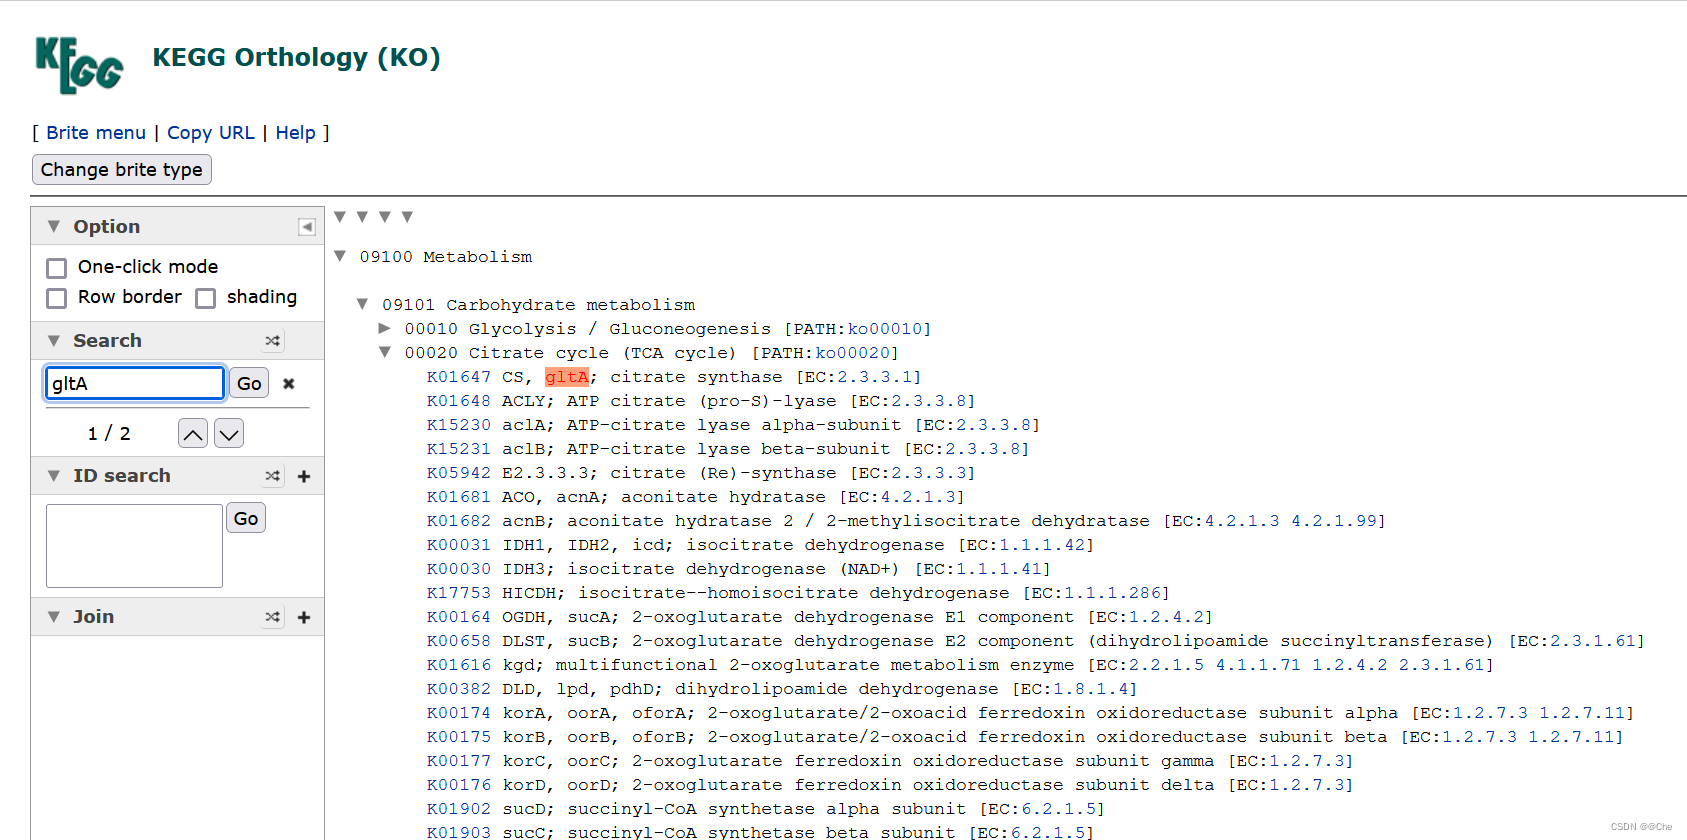Screen dimensions: 1687x840
Task: Collapse the 00020 Citrate cycle node
Action: tap(385, 352)
